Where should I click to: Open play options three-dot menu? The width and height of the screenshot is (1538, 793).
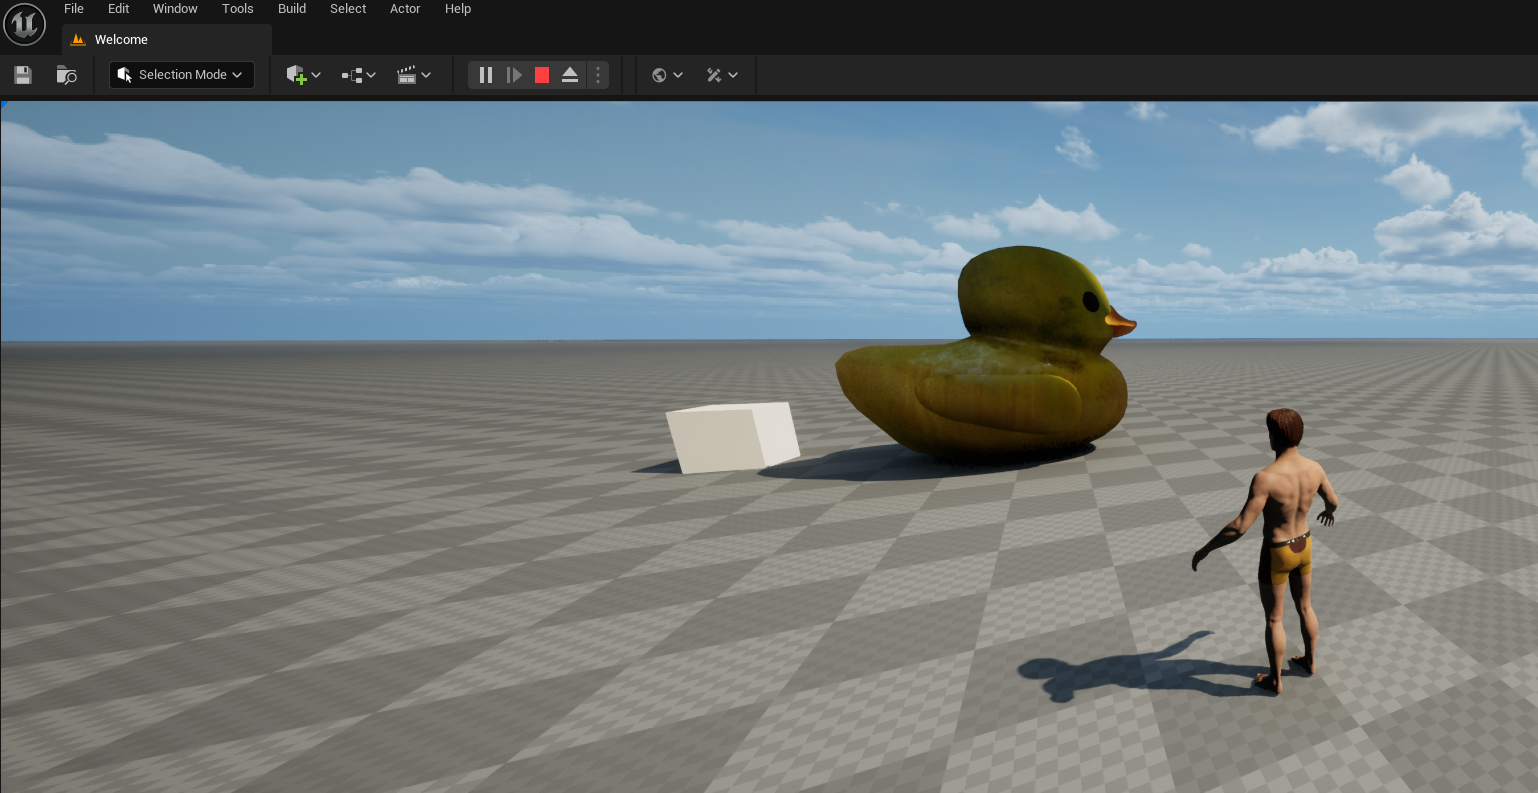598,75
